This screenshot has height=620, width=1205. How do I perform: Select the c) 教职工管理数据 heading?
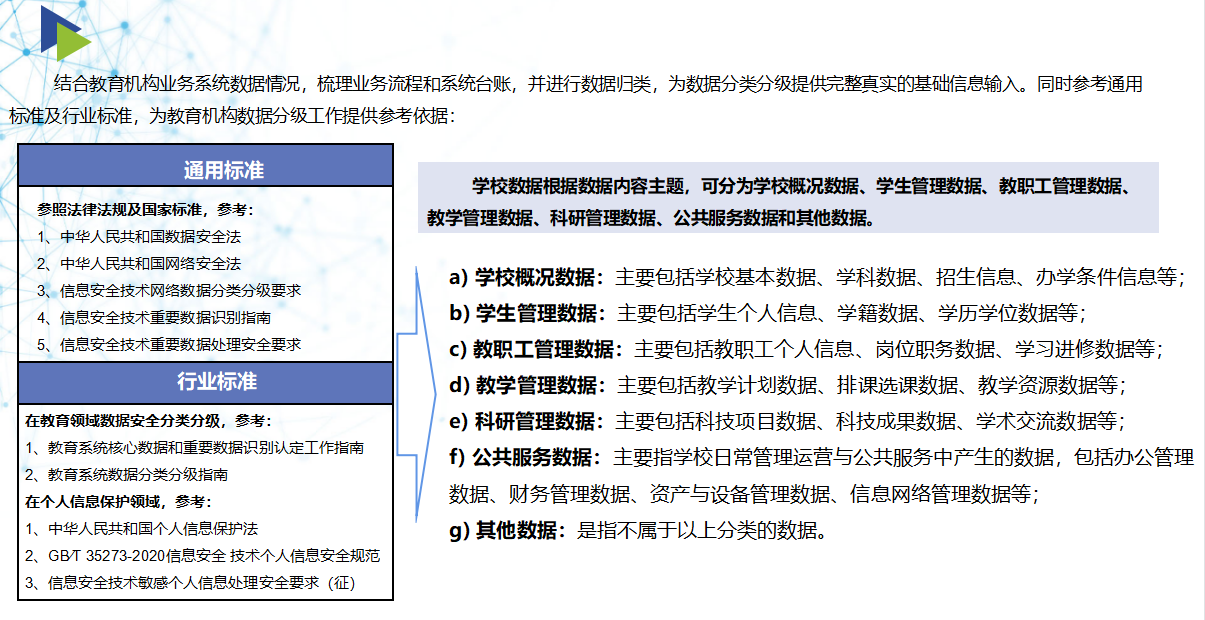coord(536,349)
